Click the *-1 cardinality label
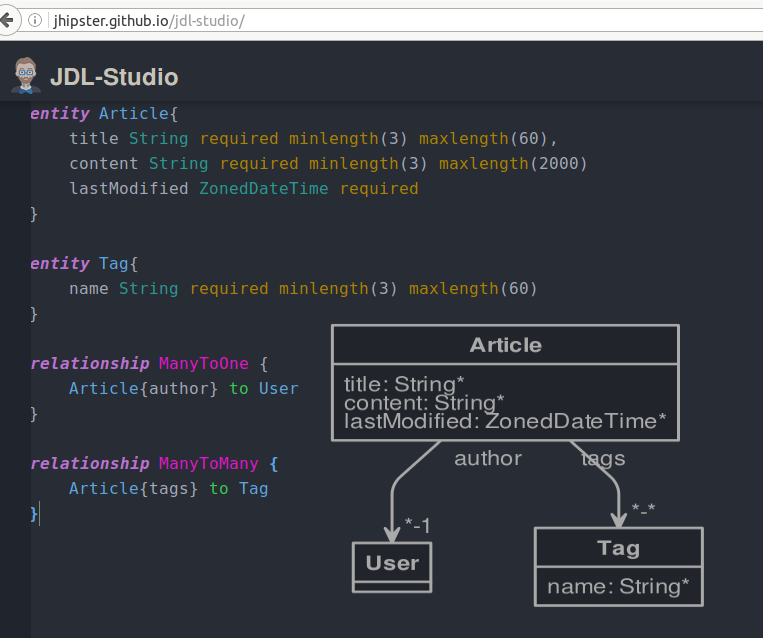This screenshot has width=763, height=638. tap(418, 524)
